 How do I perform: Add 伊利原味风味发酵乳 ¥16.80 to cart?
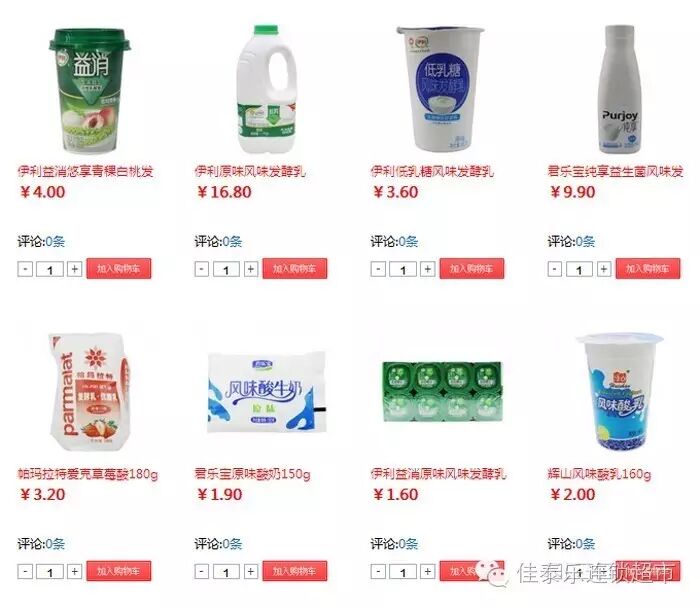point(295,269)
